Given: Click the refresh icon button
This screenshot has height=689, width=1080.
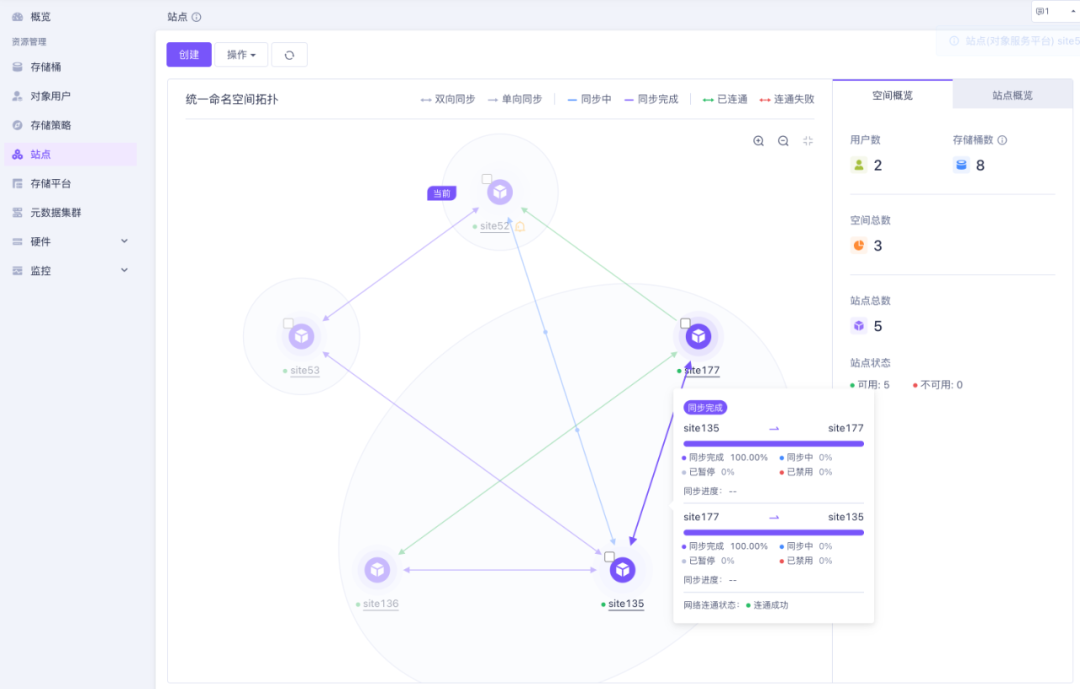Looking at the screenshot, I should [x=289, y=55].
